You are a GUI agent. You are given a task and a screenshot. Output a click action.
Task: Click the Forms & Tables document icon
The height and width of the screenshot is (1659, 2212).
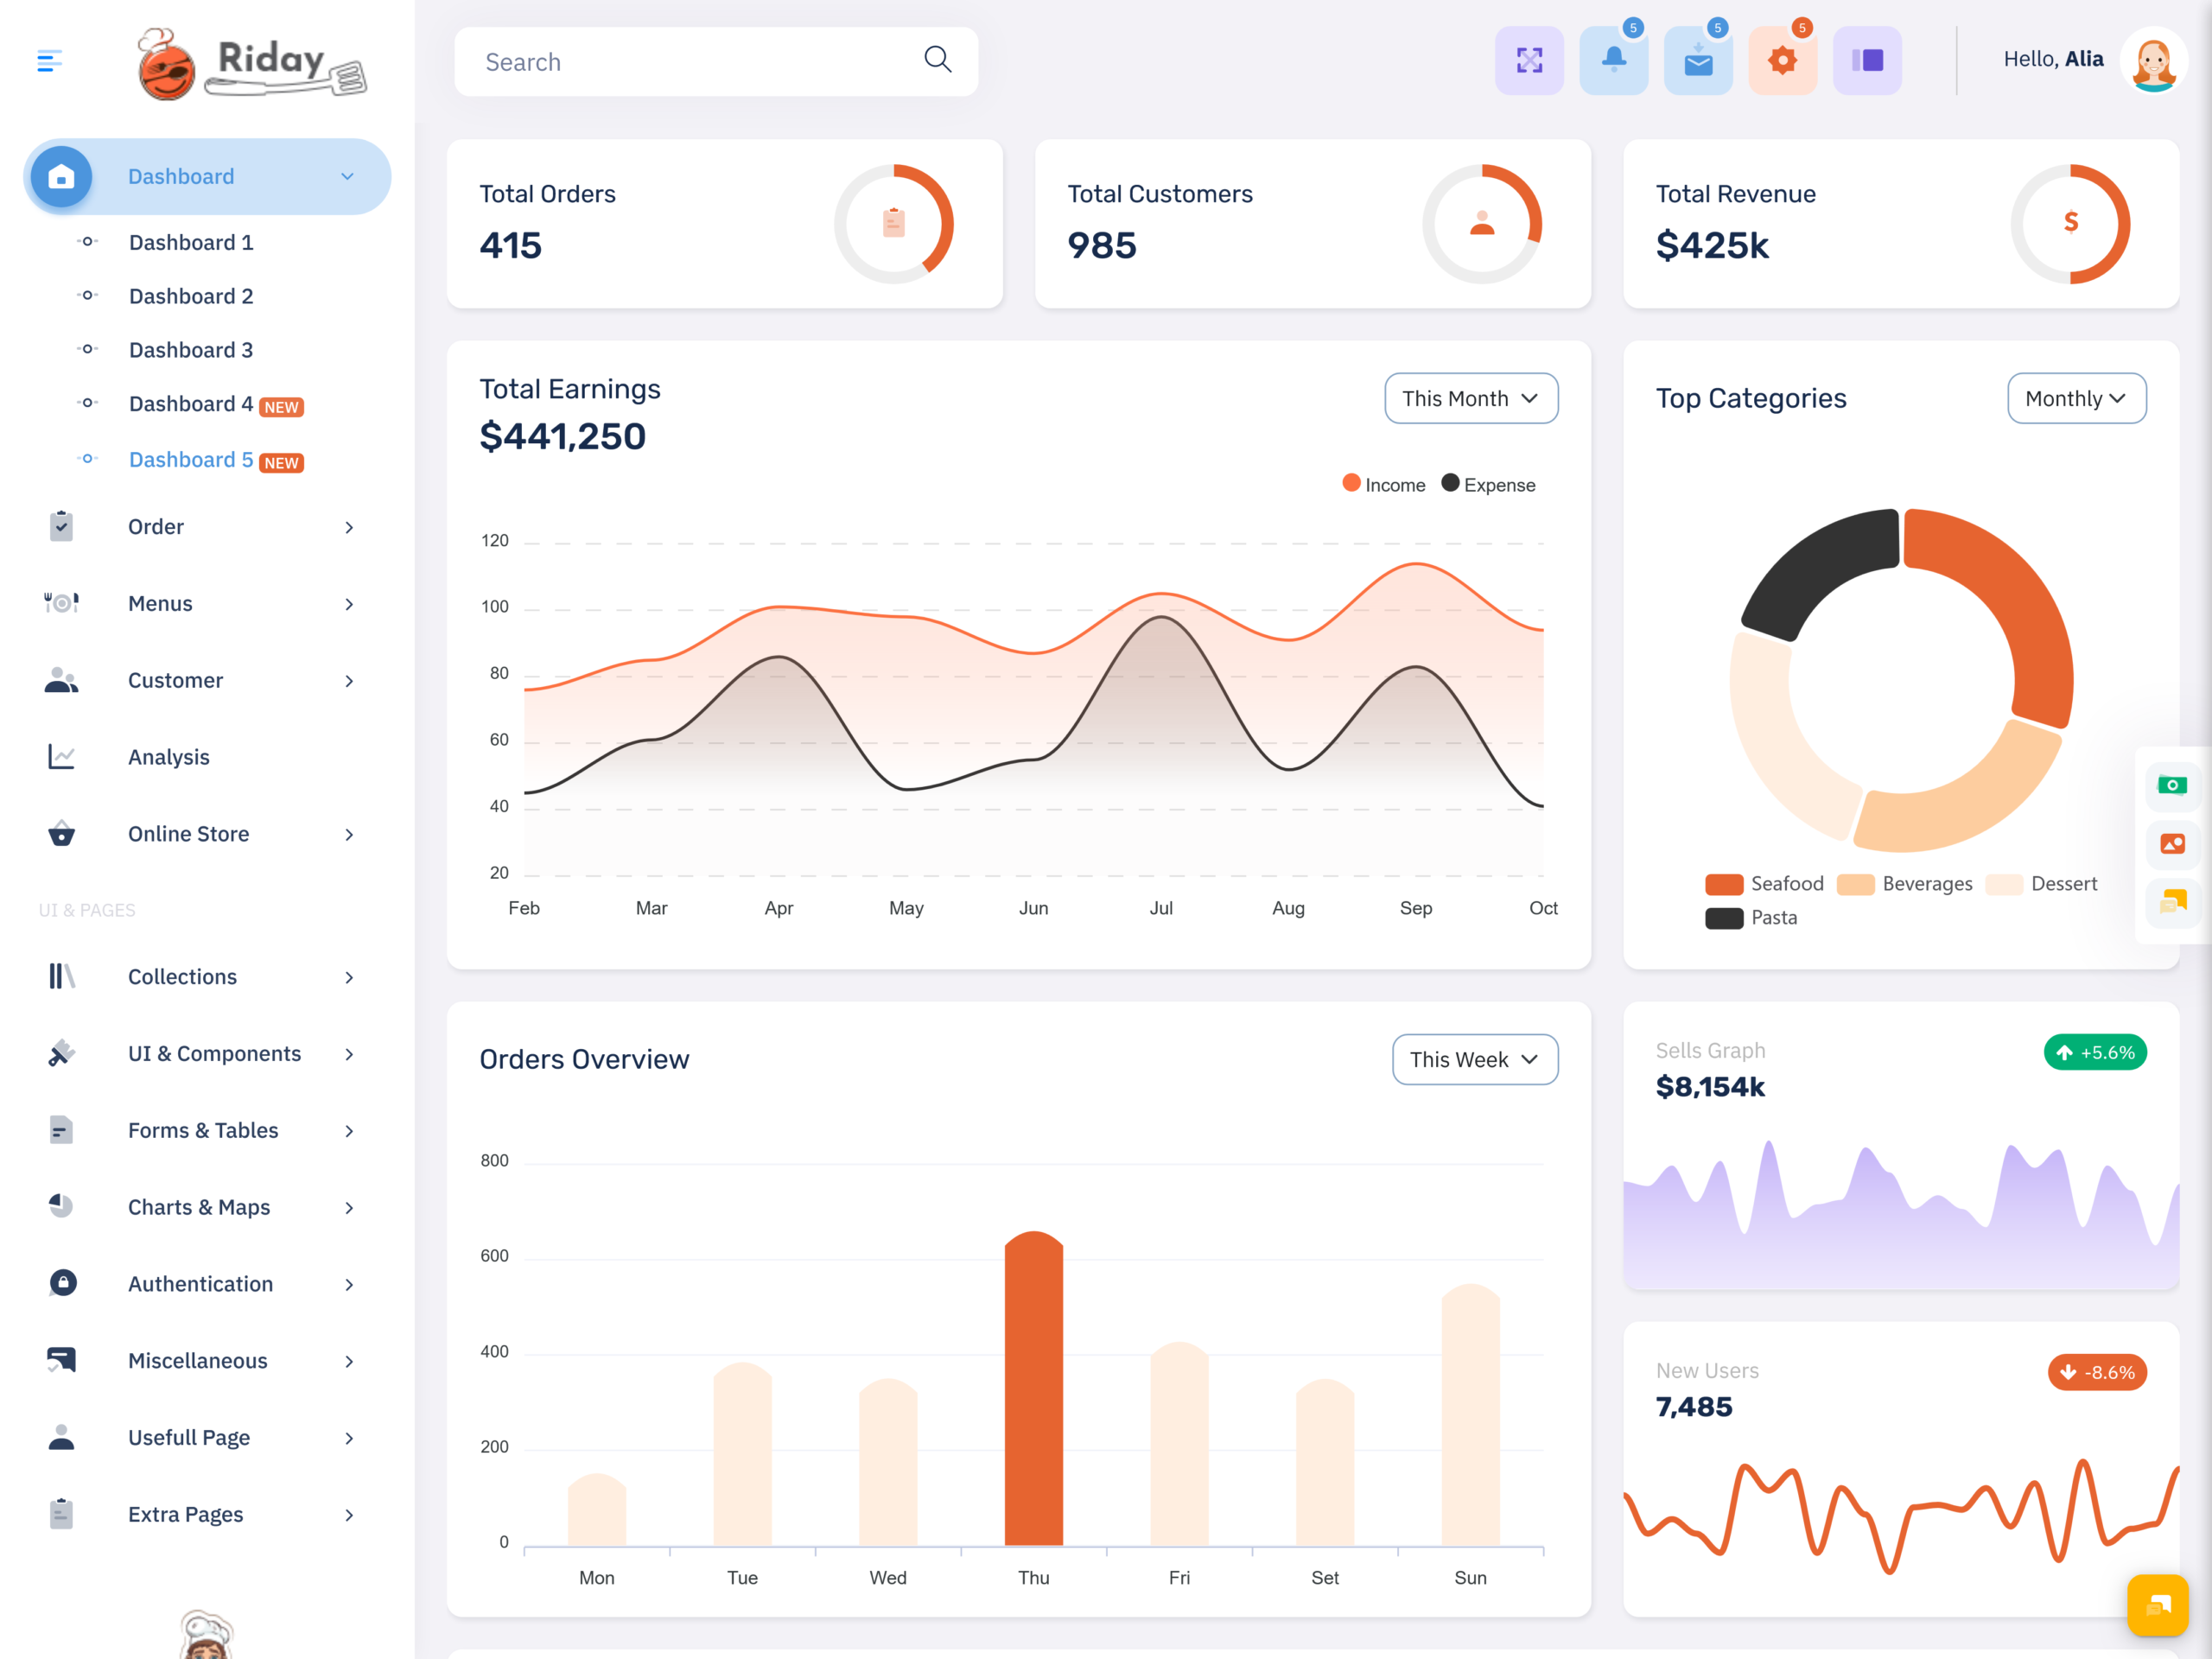[61, 1130]
